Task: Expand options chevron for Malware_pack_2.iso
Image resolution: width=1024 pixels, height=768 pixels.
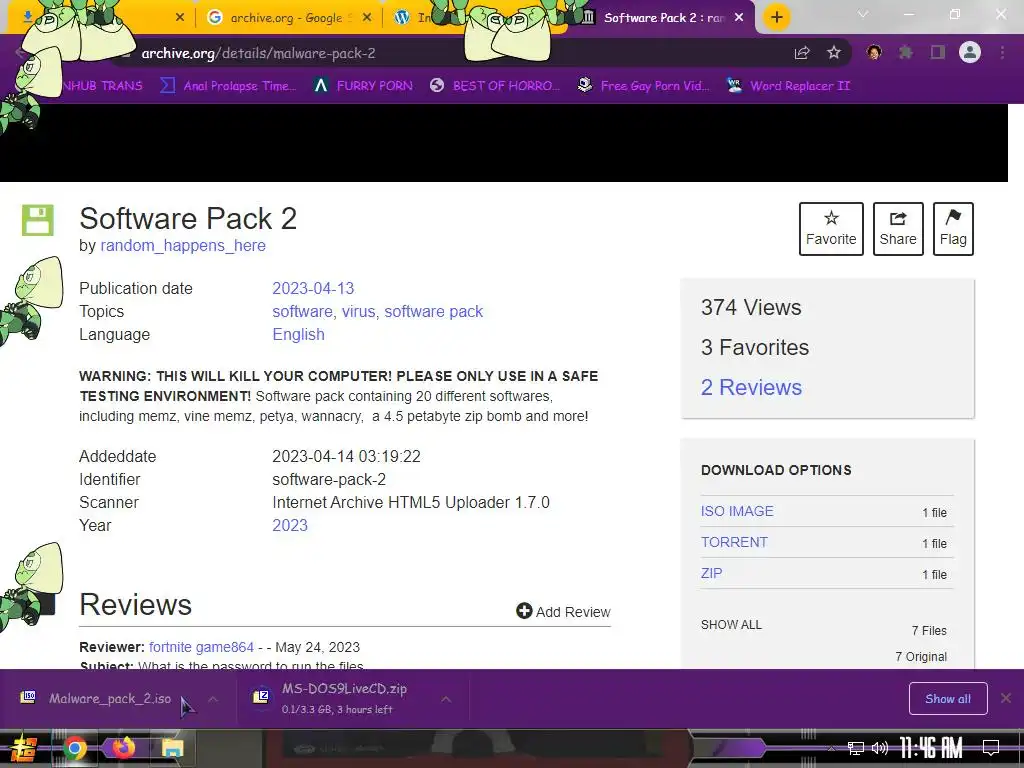Action: coord(213,699)
